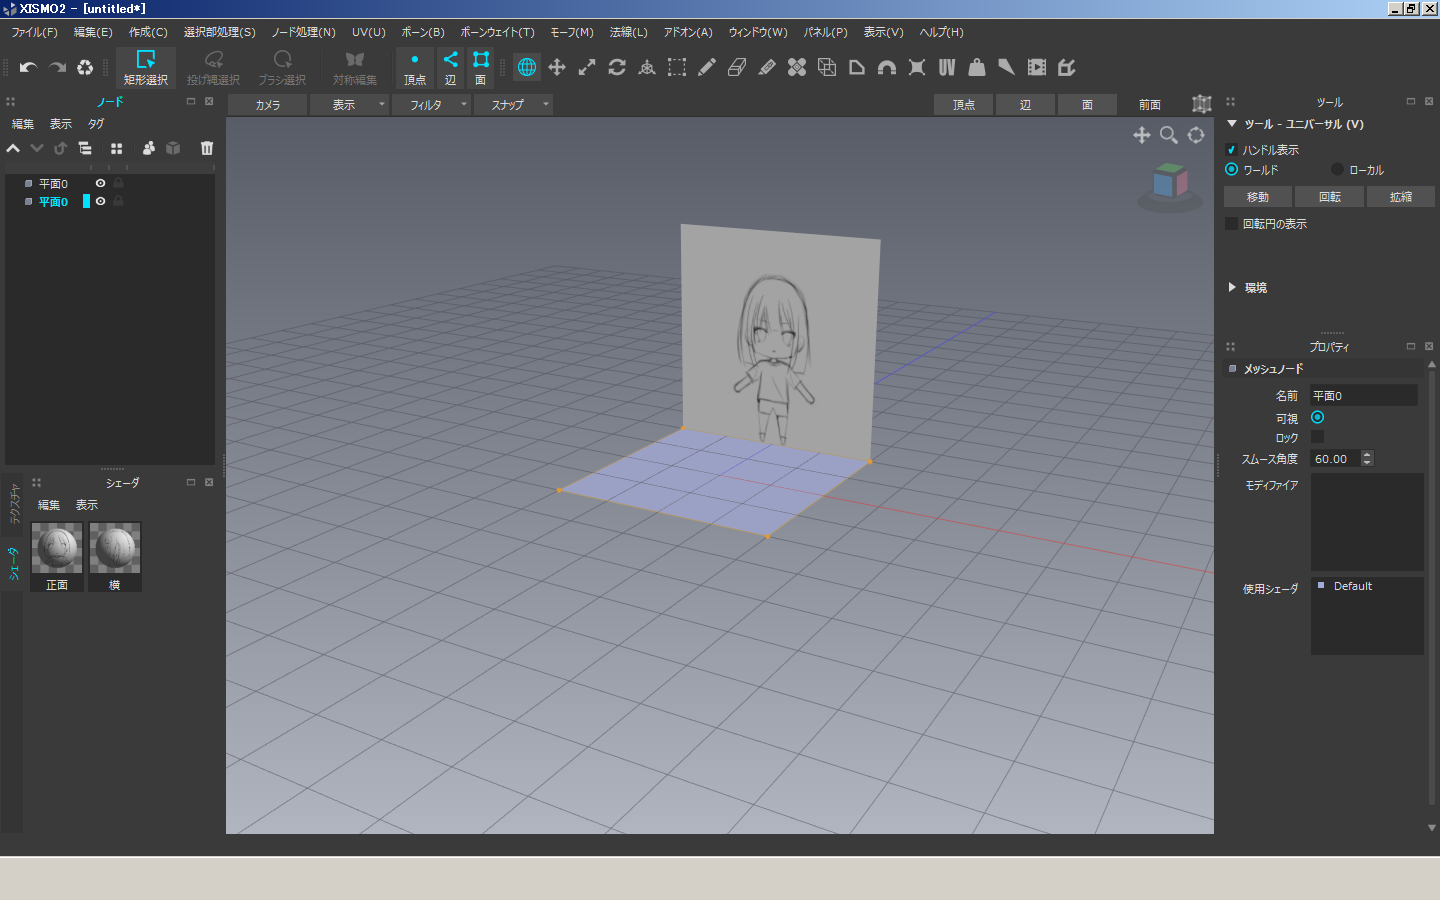Select the universal globe tool

coord(527,67)
